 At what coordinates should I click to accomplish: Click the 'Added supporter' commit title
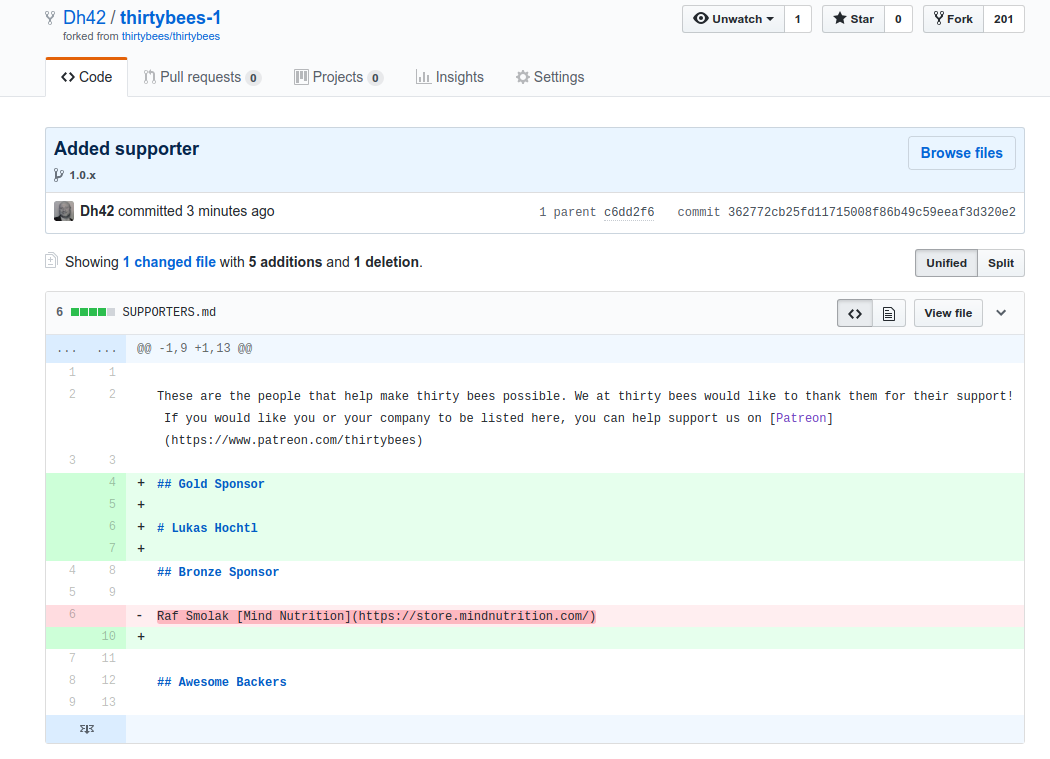coord(127,149)
